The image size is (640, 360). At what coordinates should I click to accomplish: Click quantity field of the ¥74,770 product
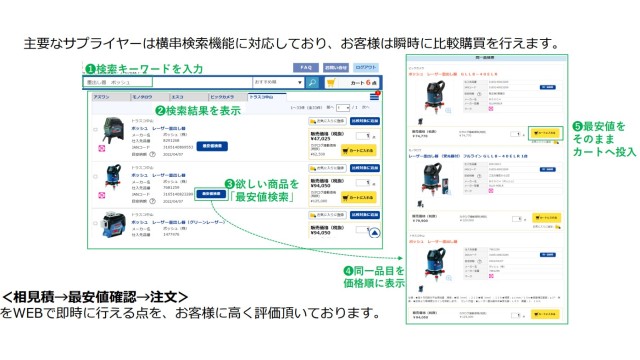[516, 134]
